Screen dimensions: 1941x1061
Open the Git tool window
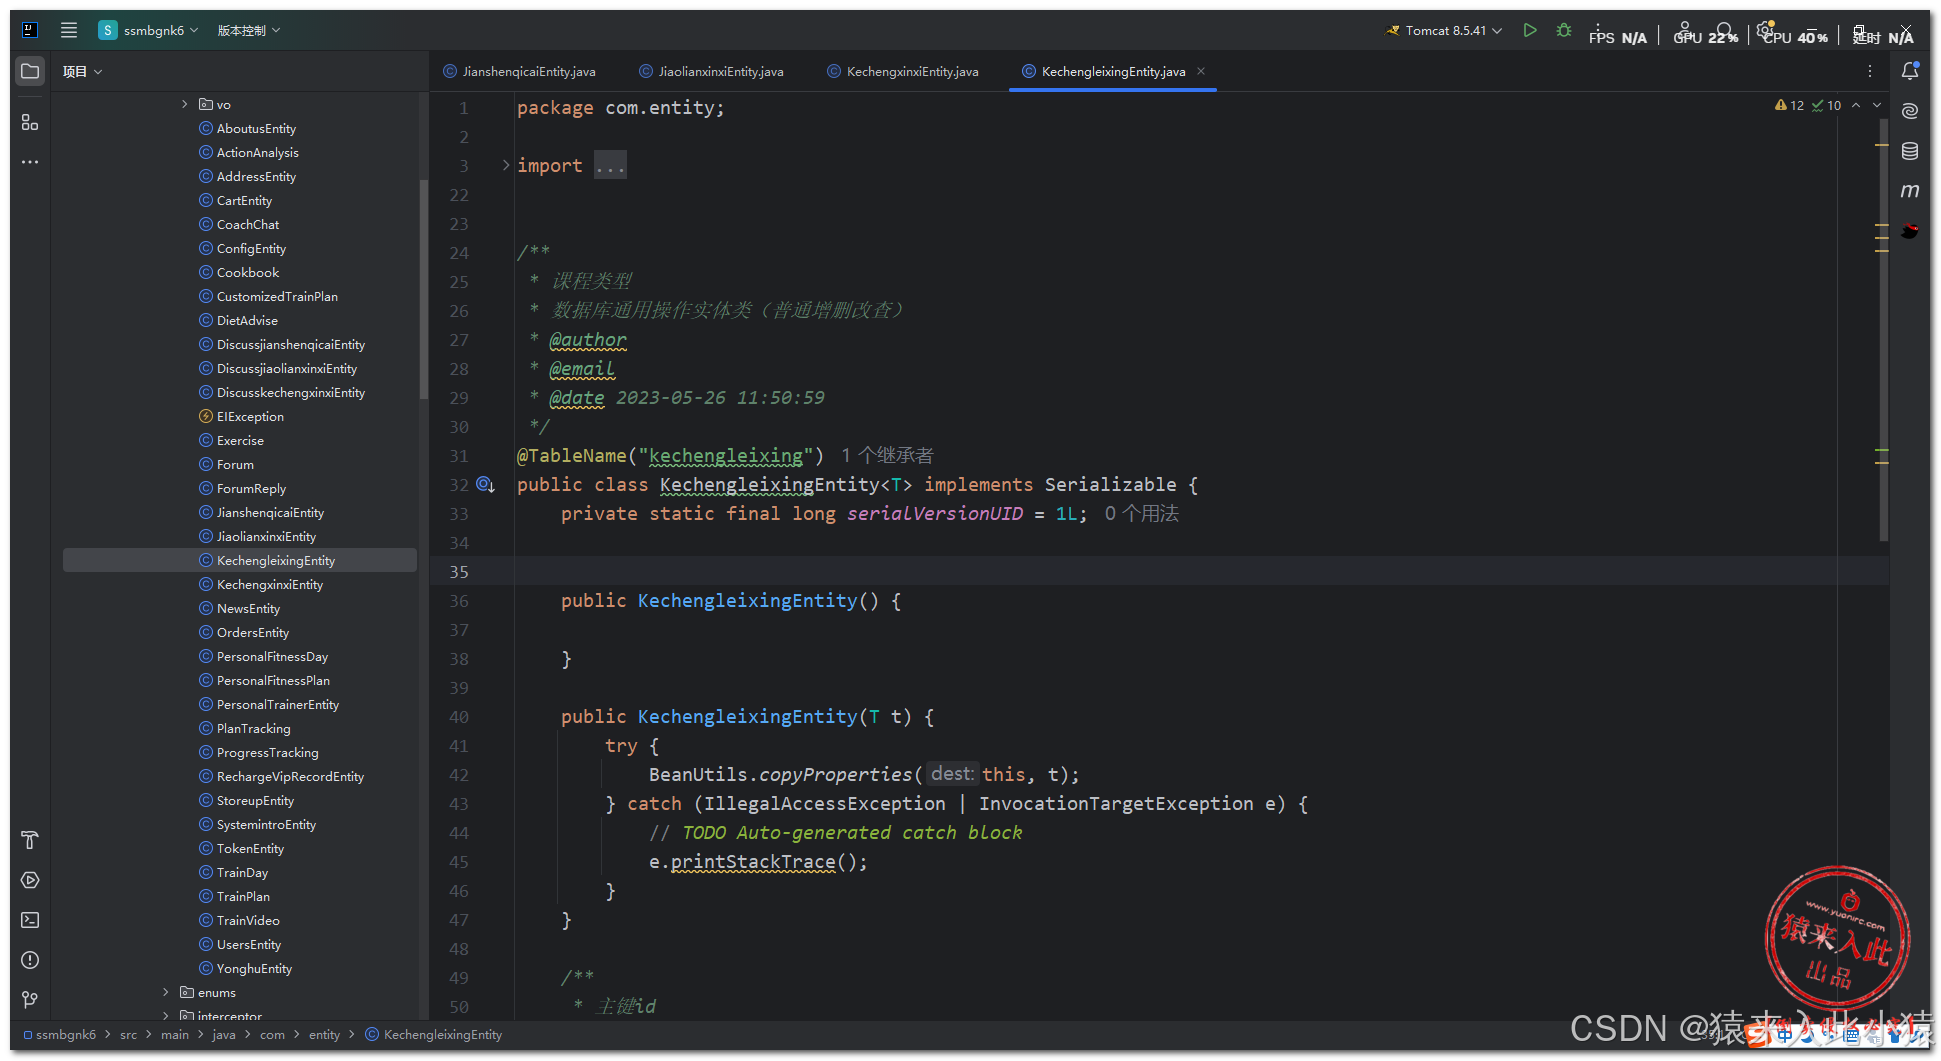(x=30, y=999)
